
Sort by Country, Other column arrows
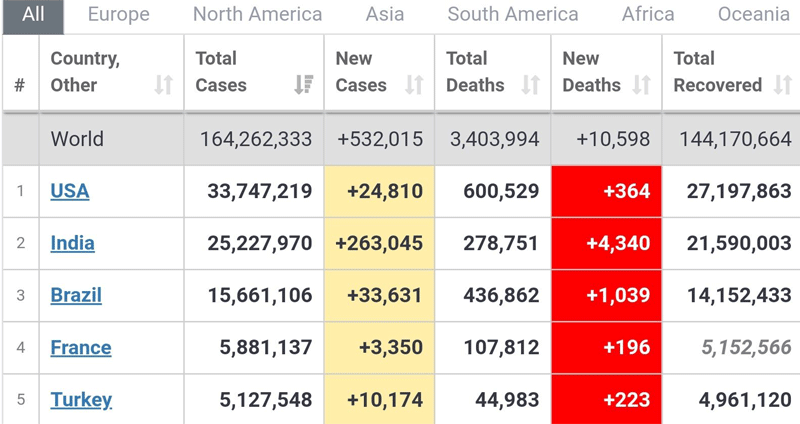(164, 86)
